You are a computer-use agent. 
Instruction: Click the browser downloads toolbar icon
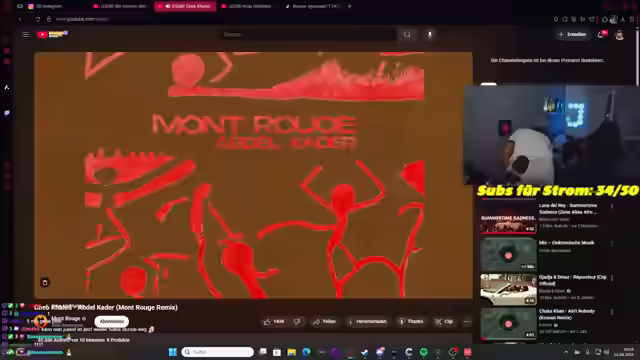(623, 19)
